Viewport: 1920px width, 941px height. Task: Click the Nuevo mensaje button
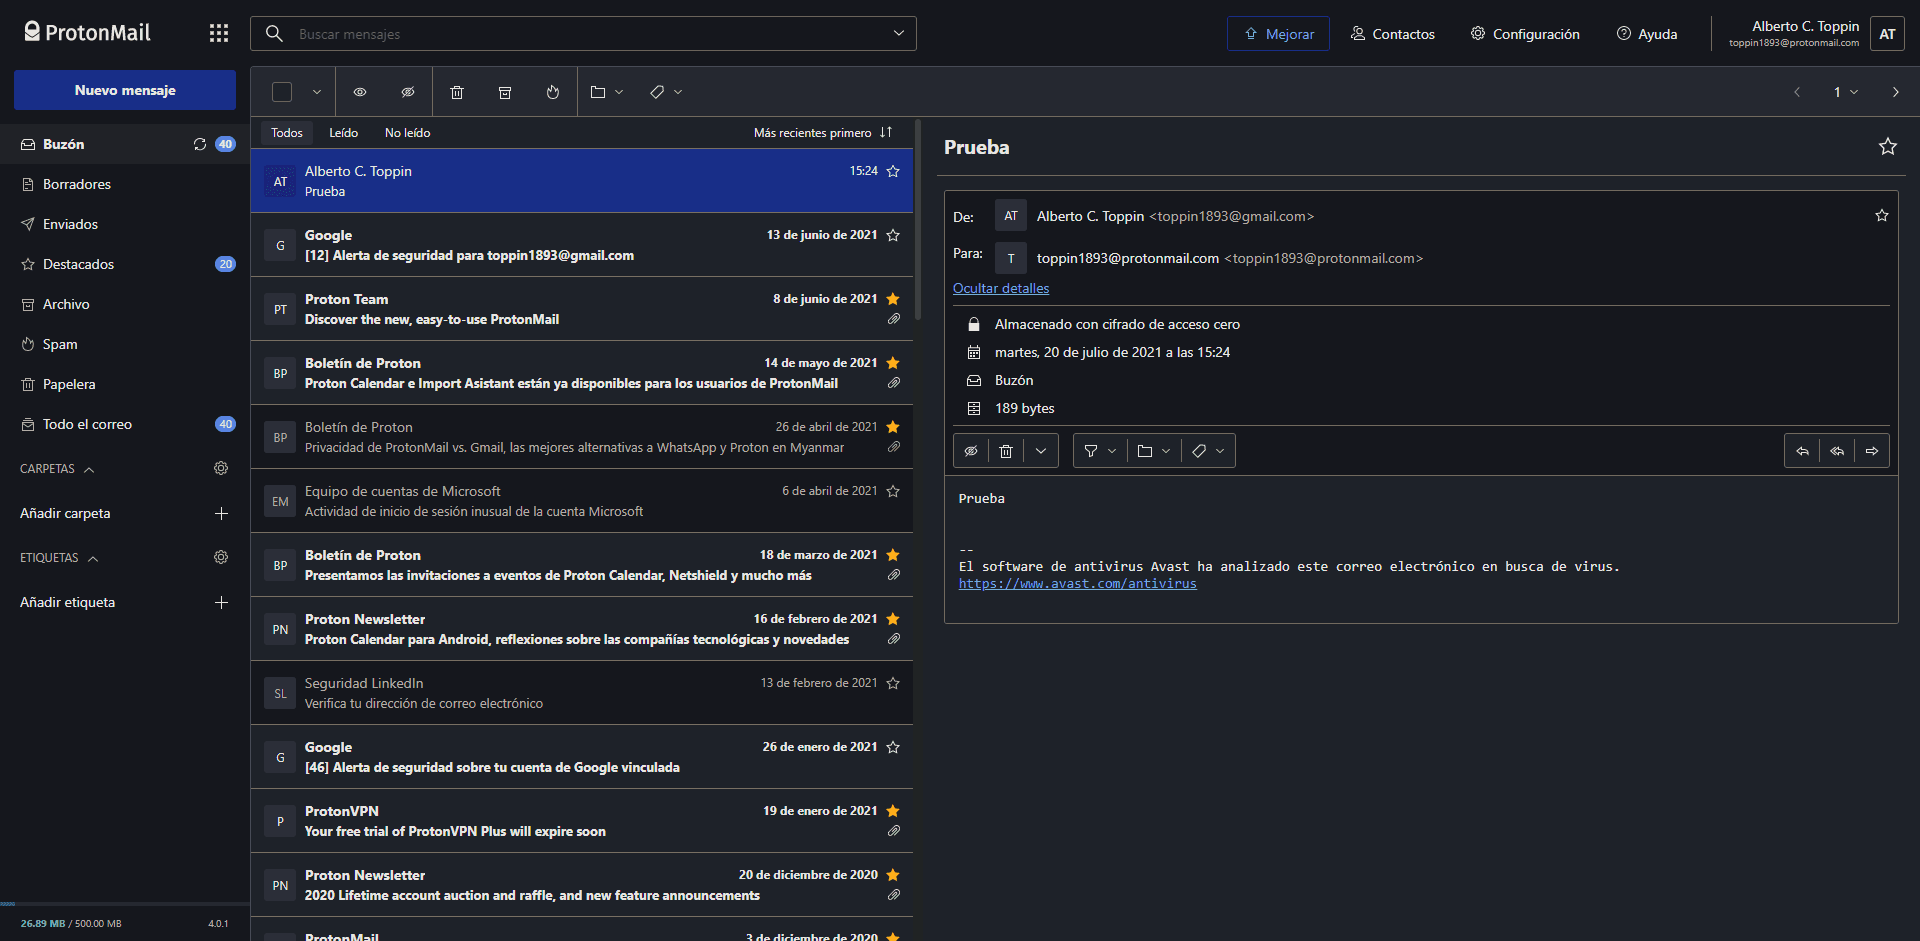pos(125,90)
